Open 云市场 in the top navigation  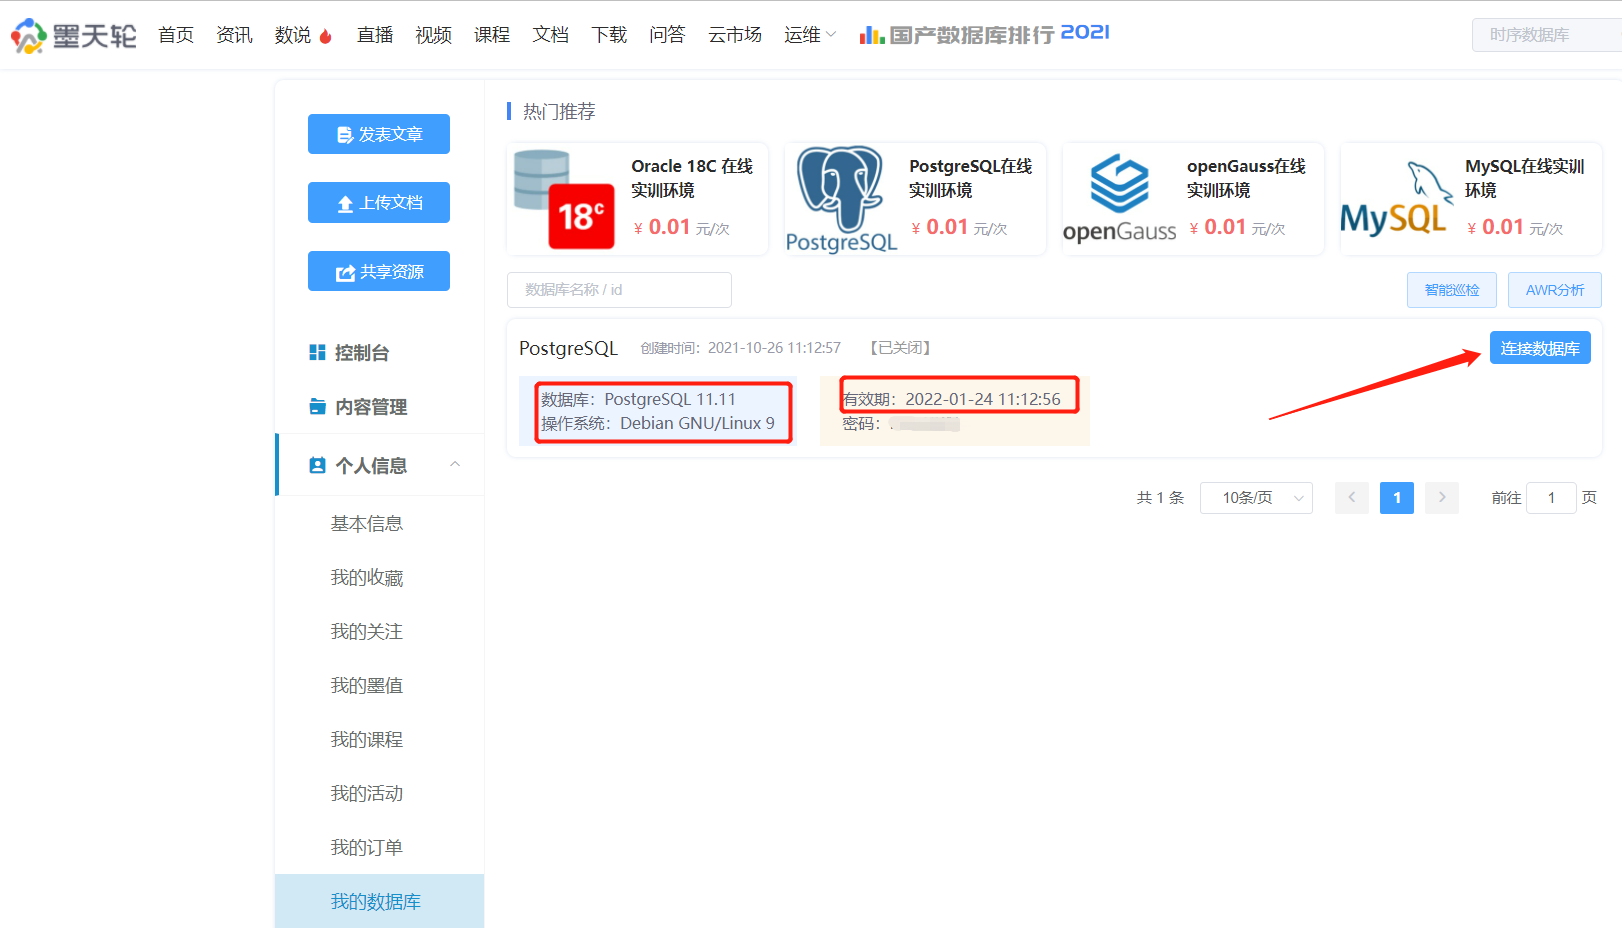pos(735,35)
